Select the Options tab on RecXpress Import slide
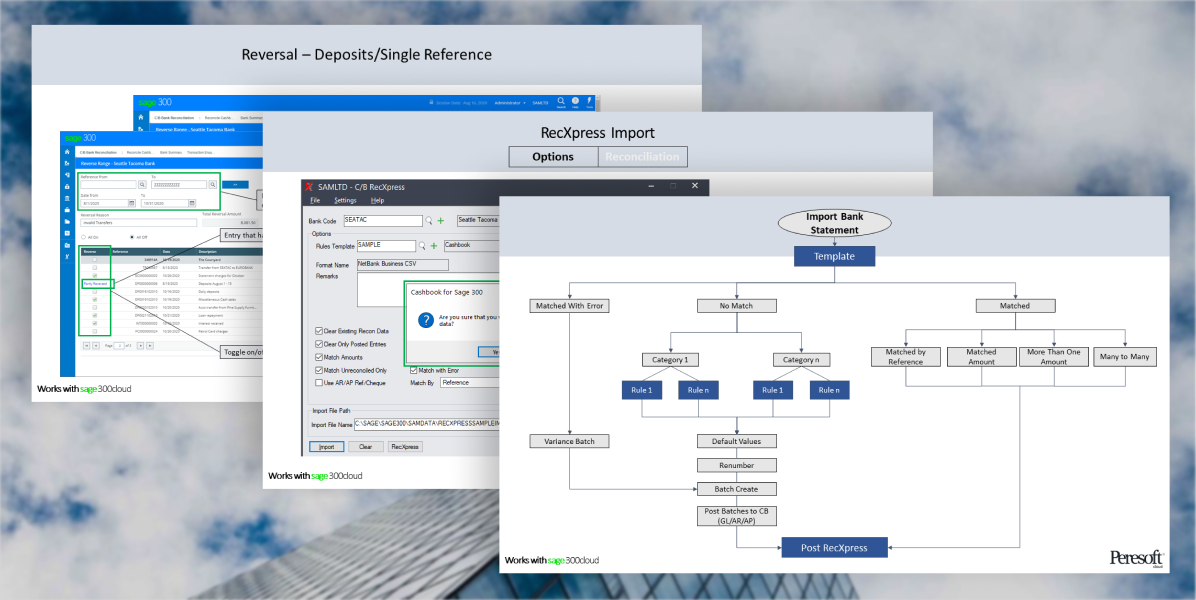This screenshot has width=1196, height=600. (553, 156)
